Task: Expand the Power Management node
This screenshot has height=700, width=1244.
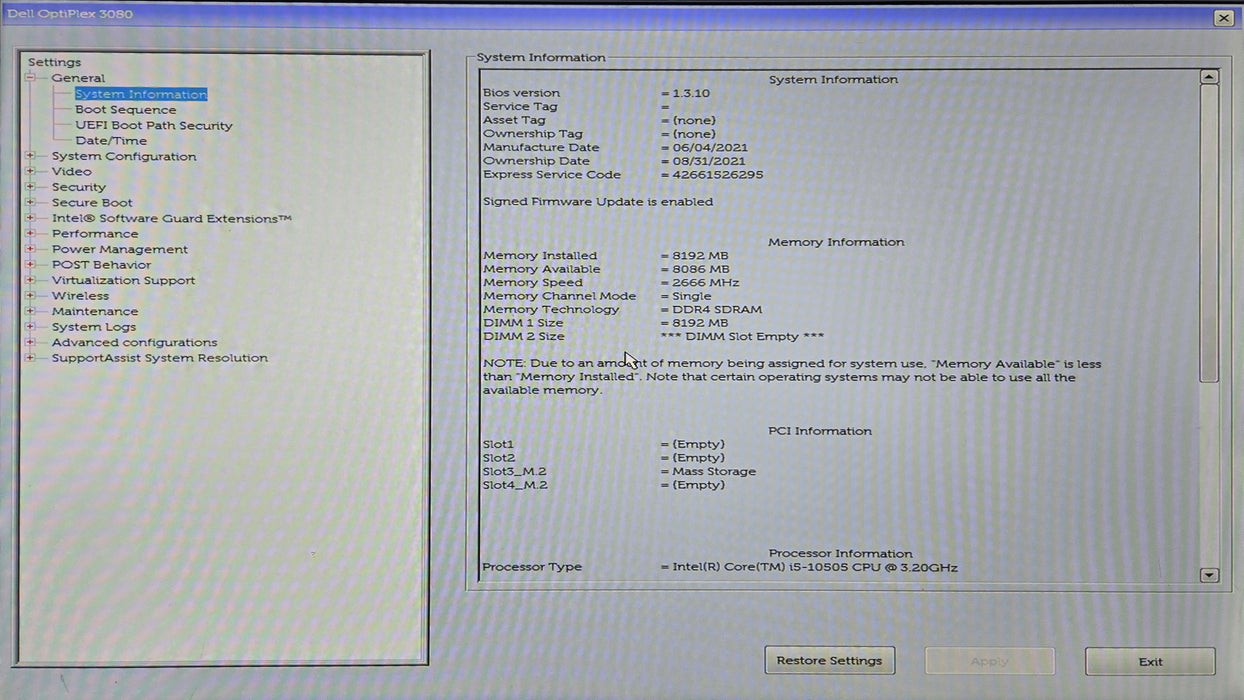Action: point(30,249)
